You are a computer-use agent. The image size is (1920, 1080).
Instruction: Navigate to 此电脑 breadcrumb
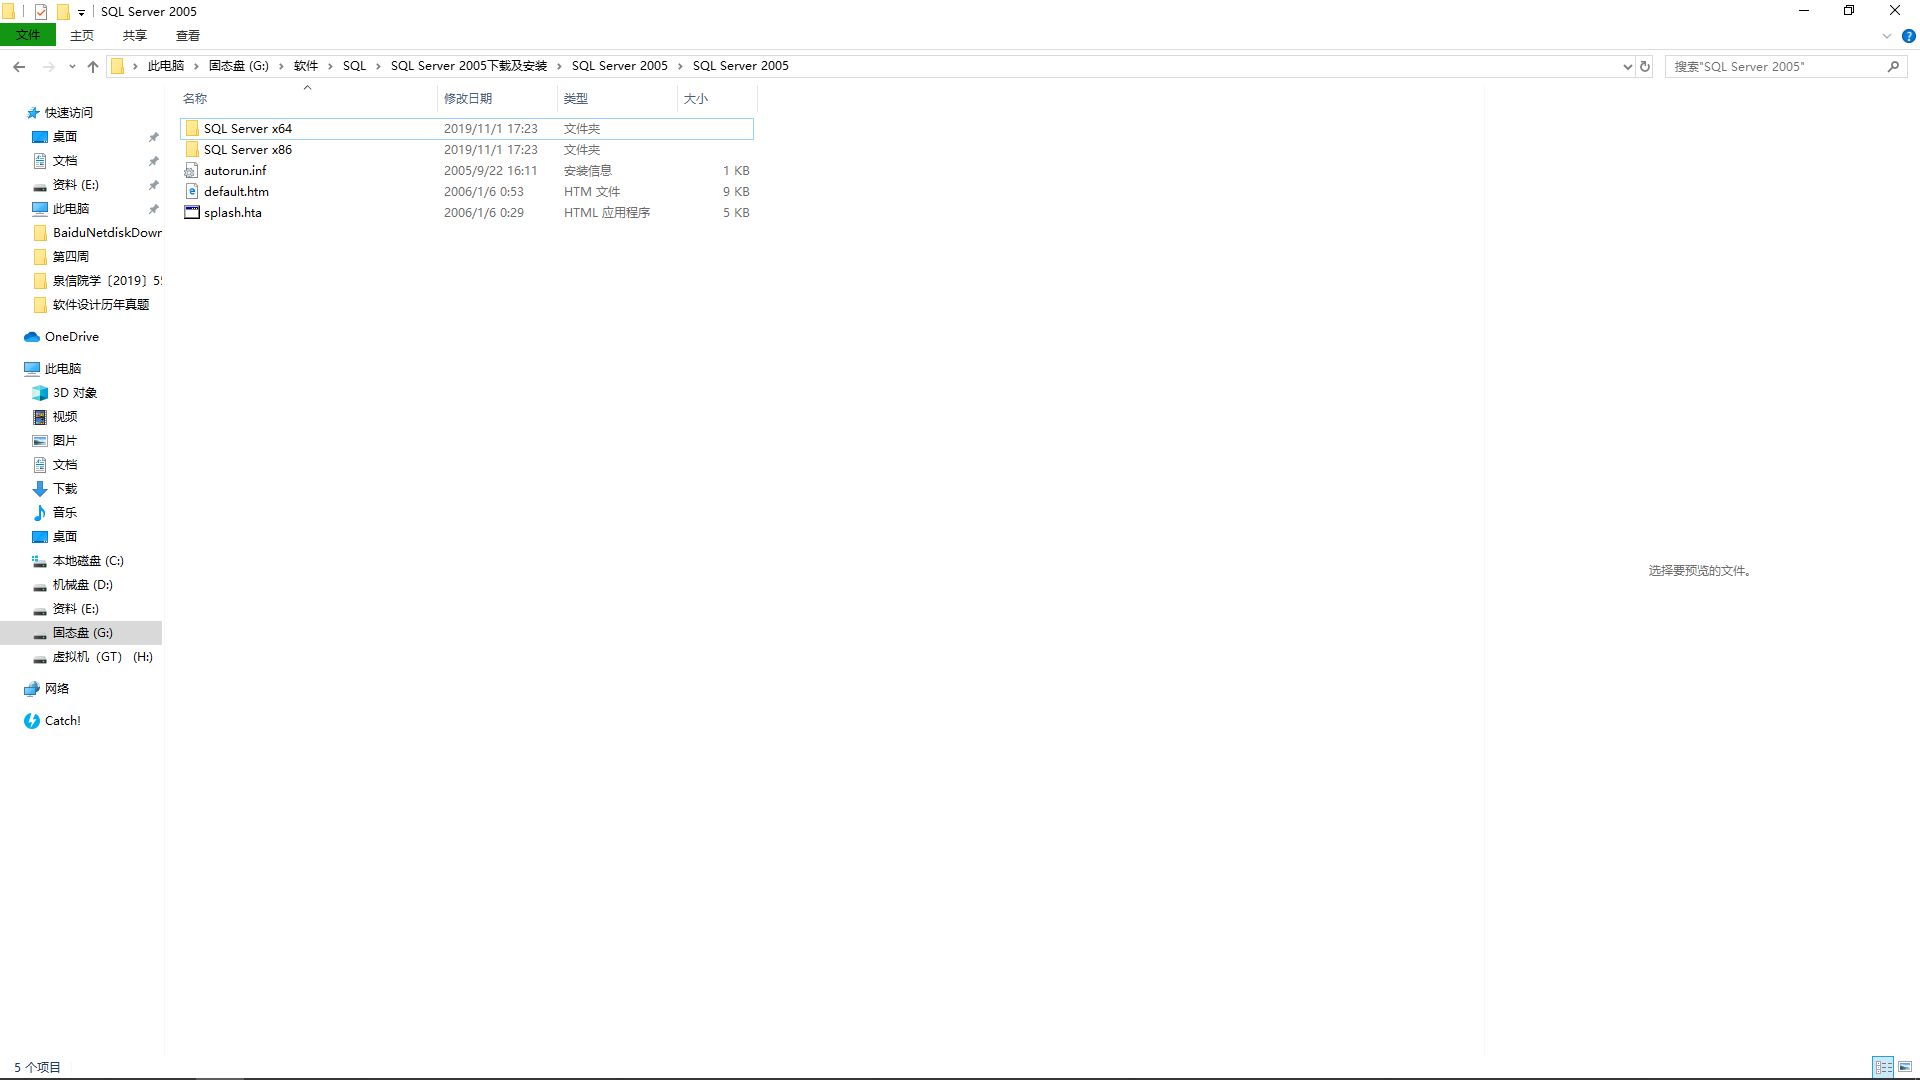(166, 67)
